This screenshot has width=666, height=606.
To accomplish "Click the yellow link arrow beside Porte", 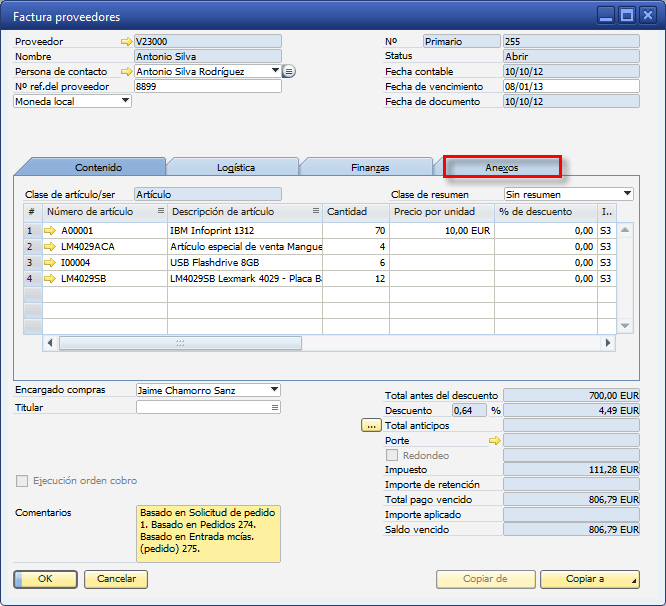I will [493, 440].
